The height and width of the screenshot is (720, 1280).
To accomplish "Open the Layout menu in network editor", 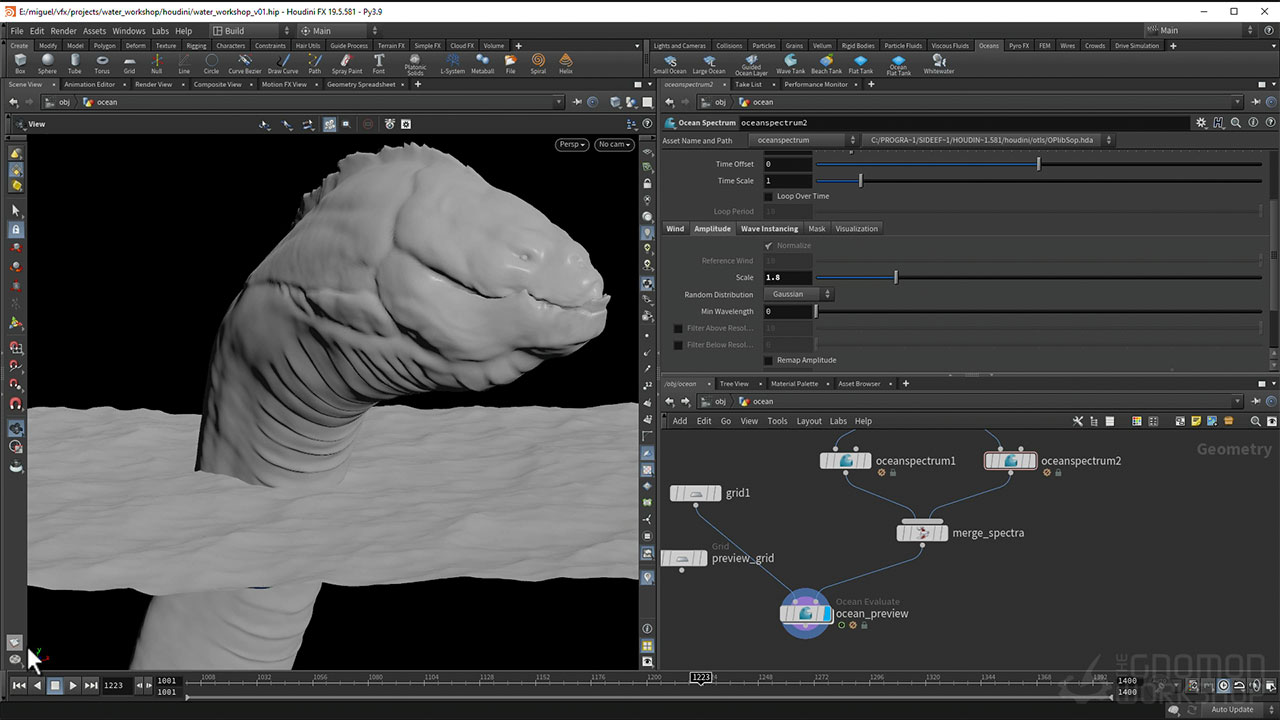I will coord(809,421).
